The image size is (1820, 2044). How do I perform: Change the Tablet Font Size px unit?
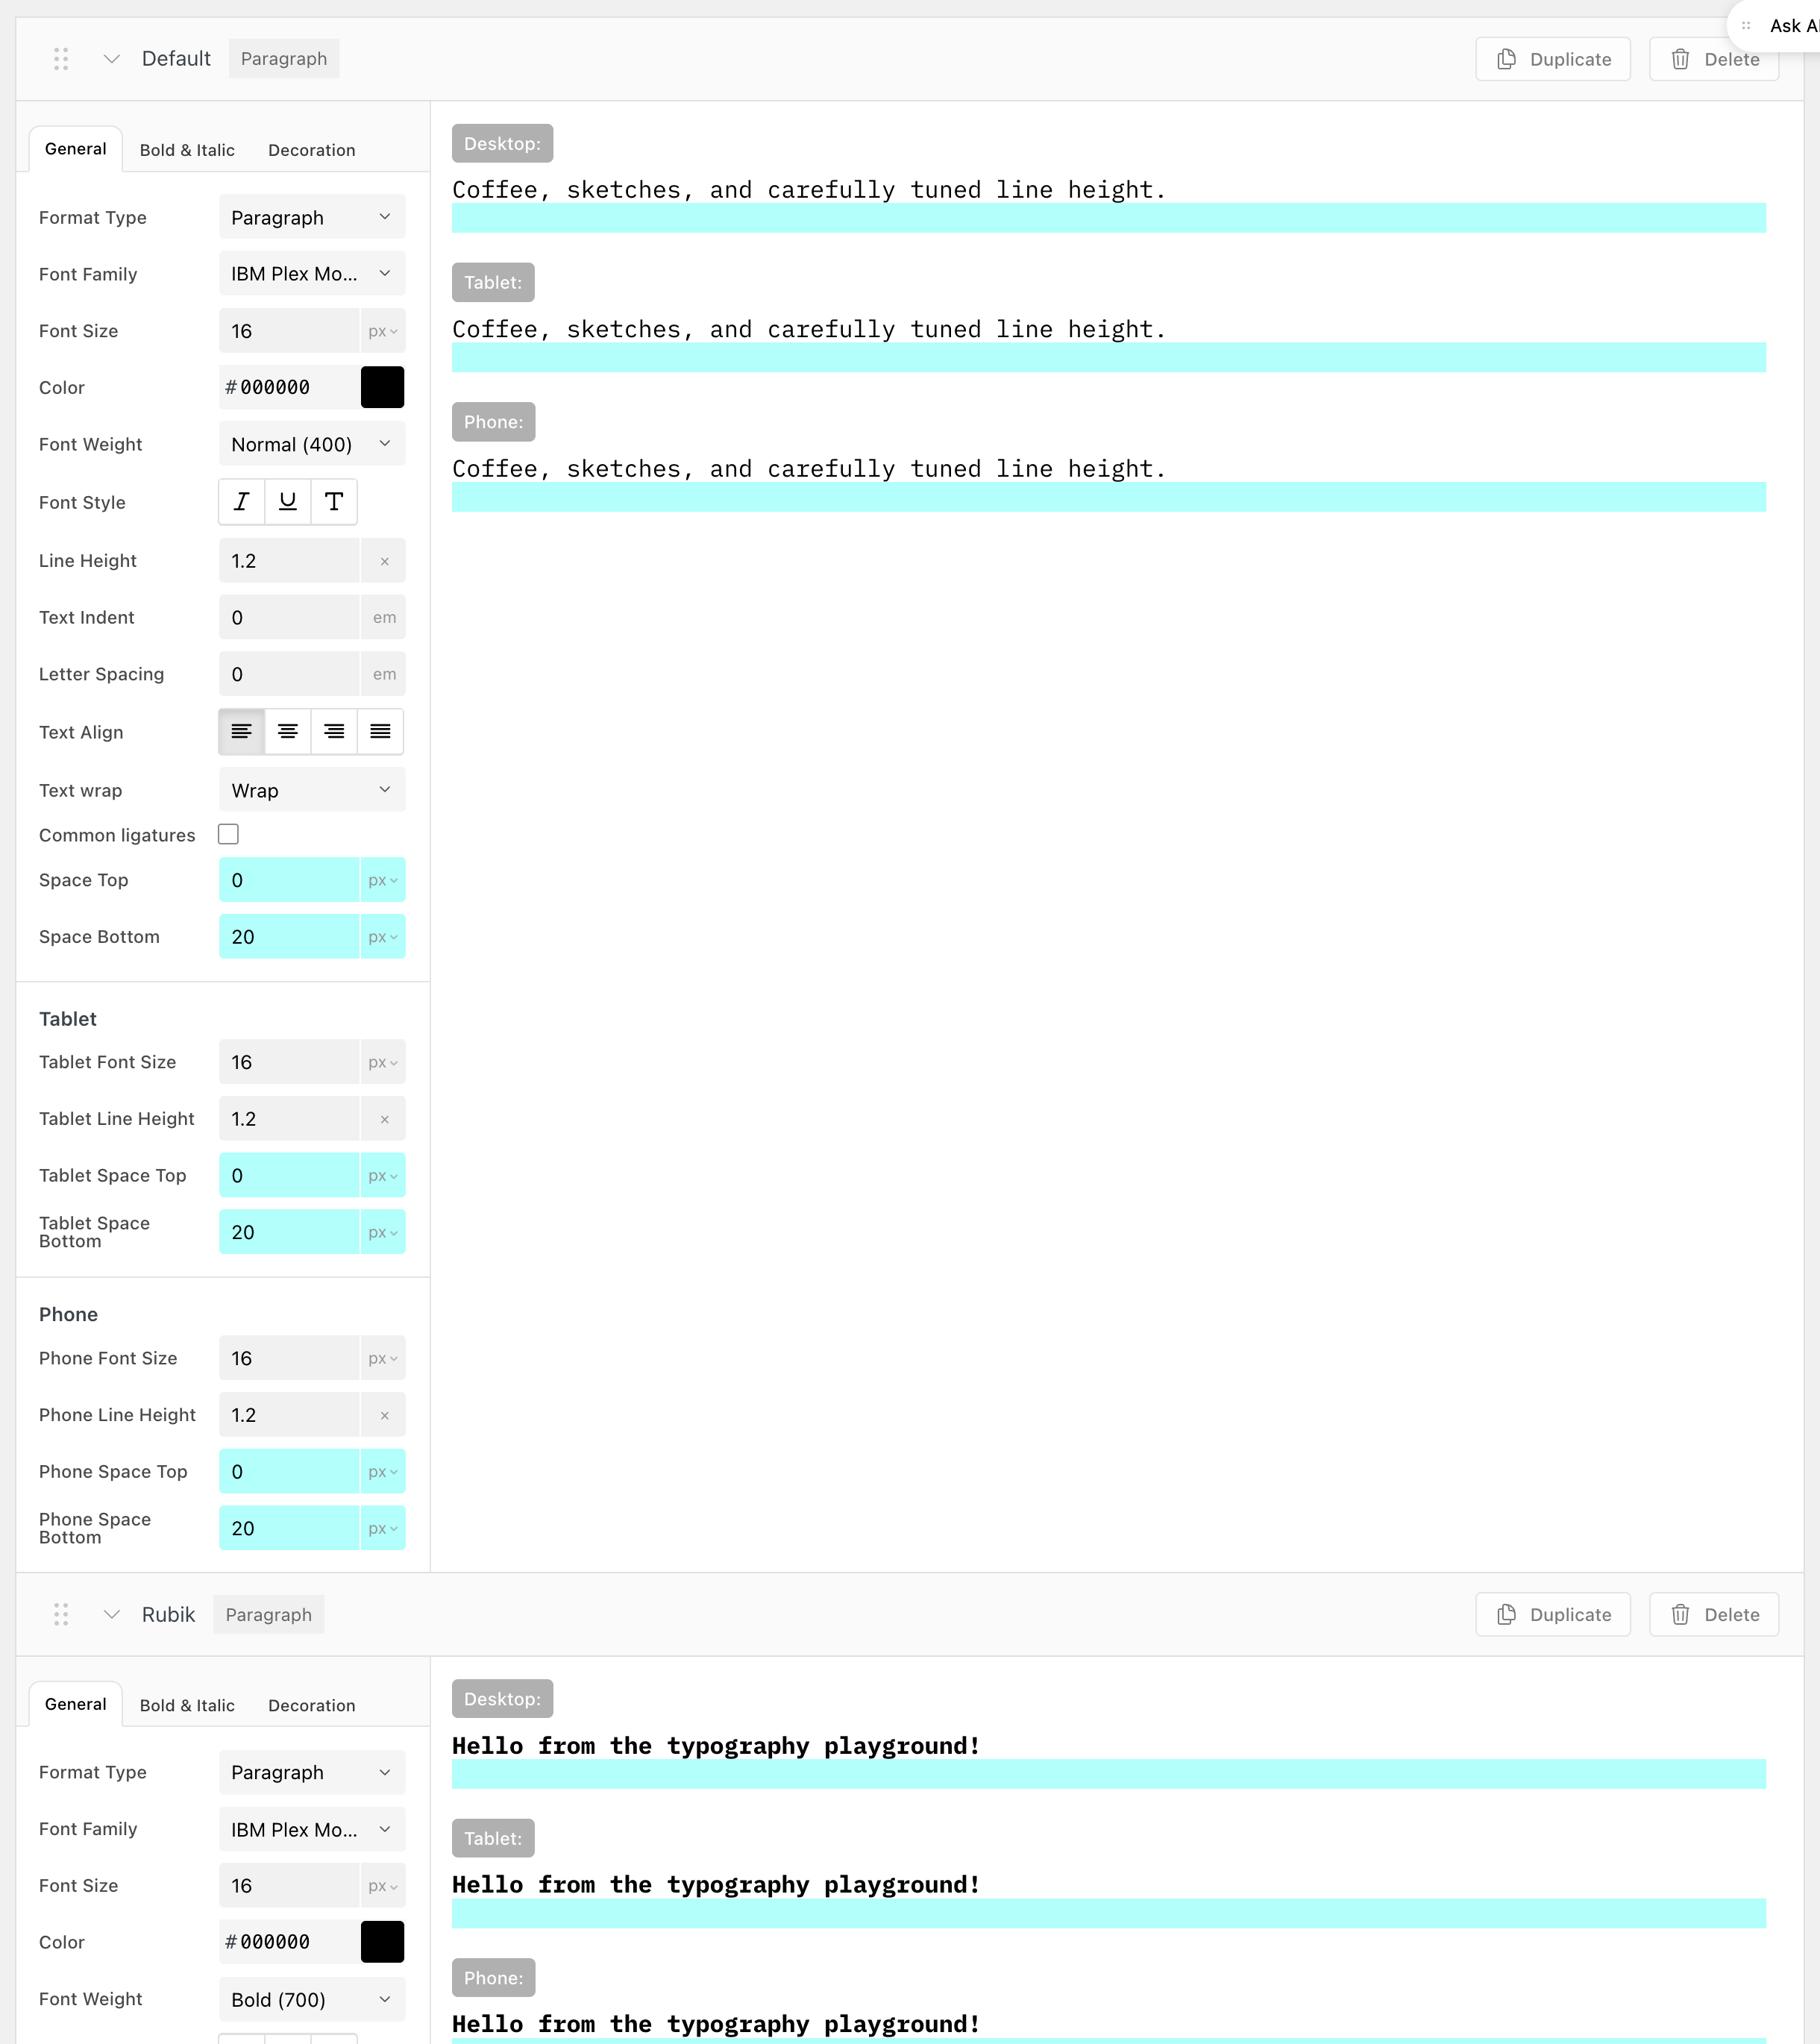(383, 1062)
